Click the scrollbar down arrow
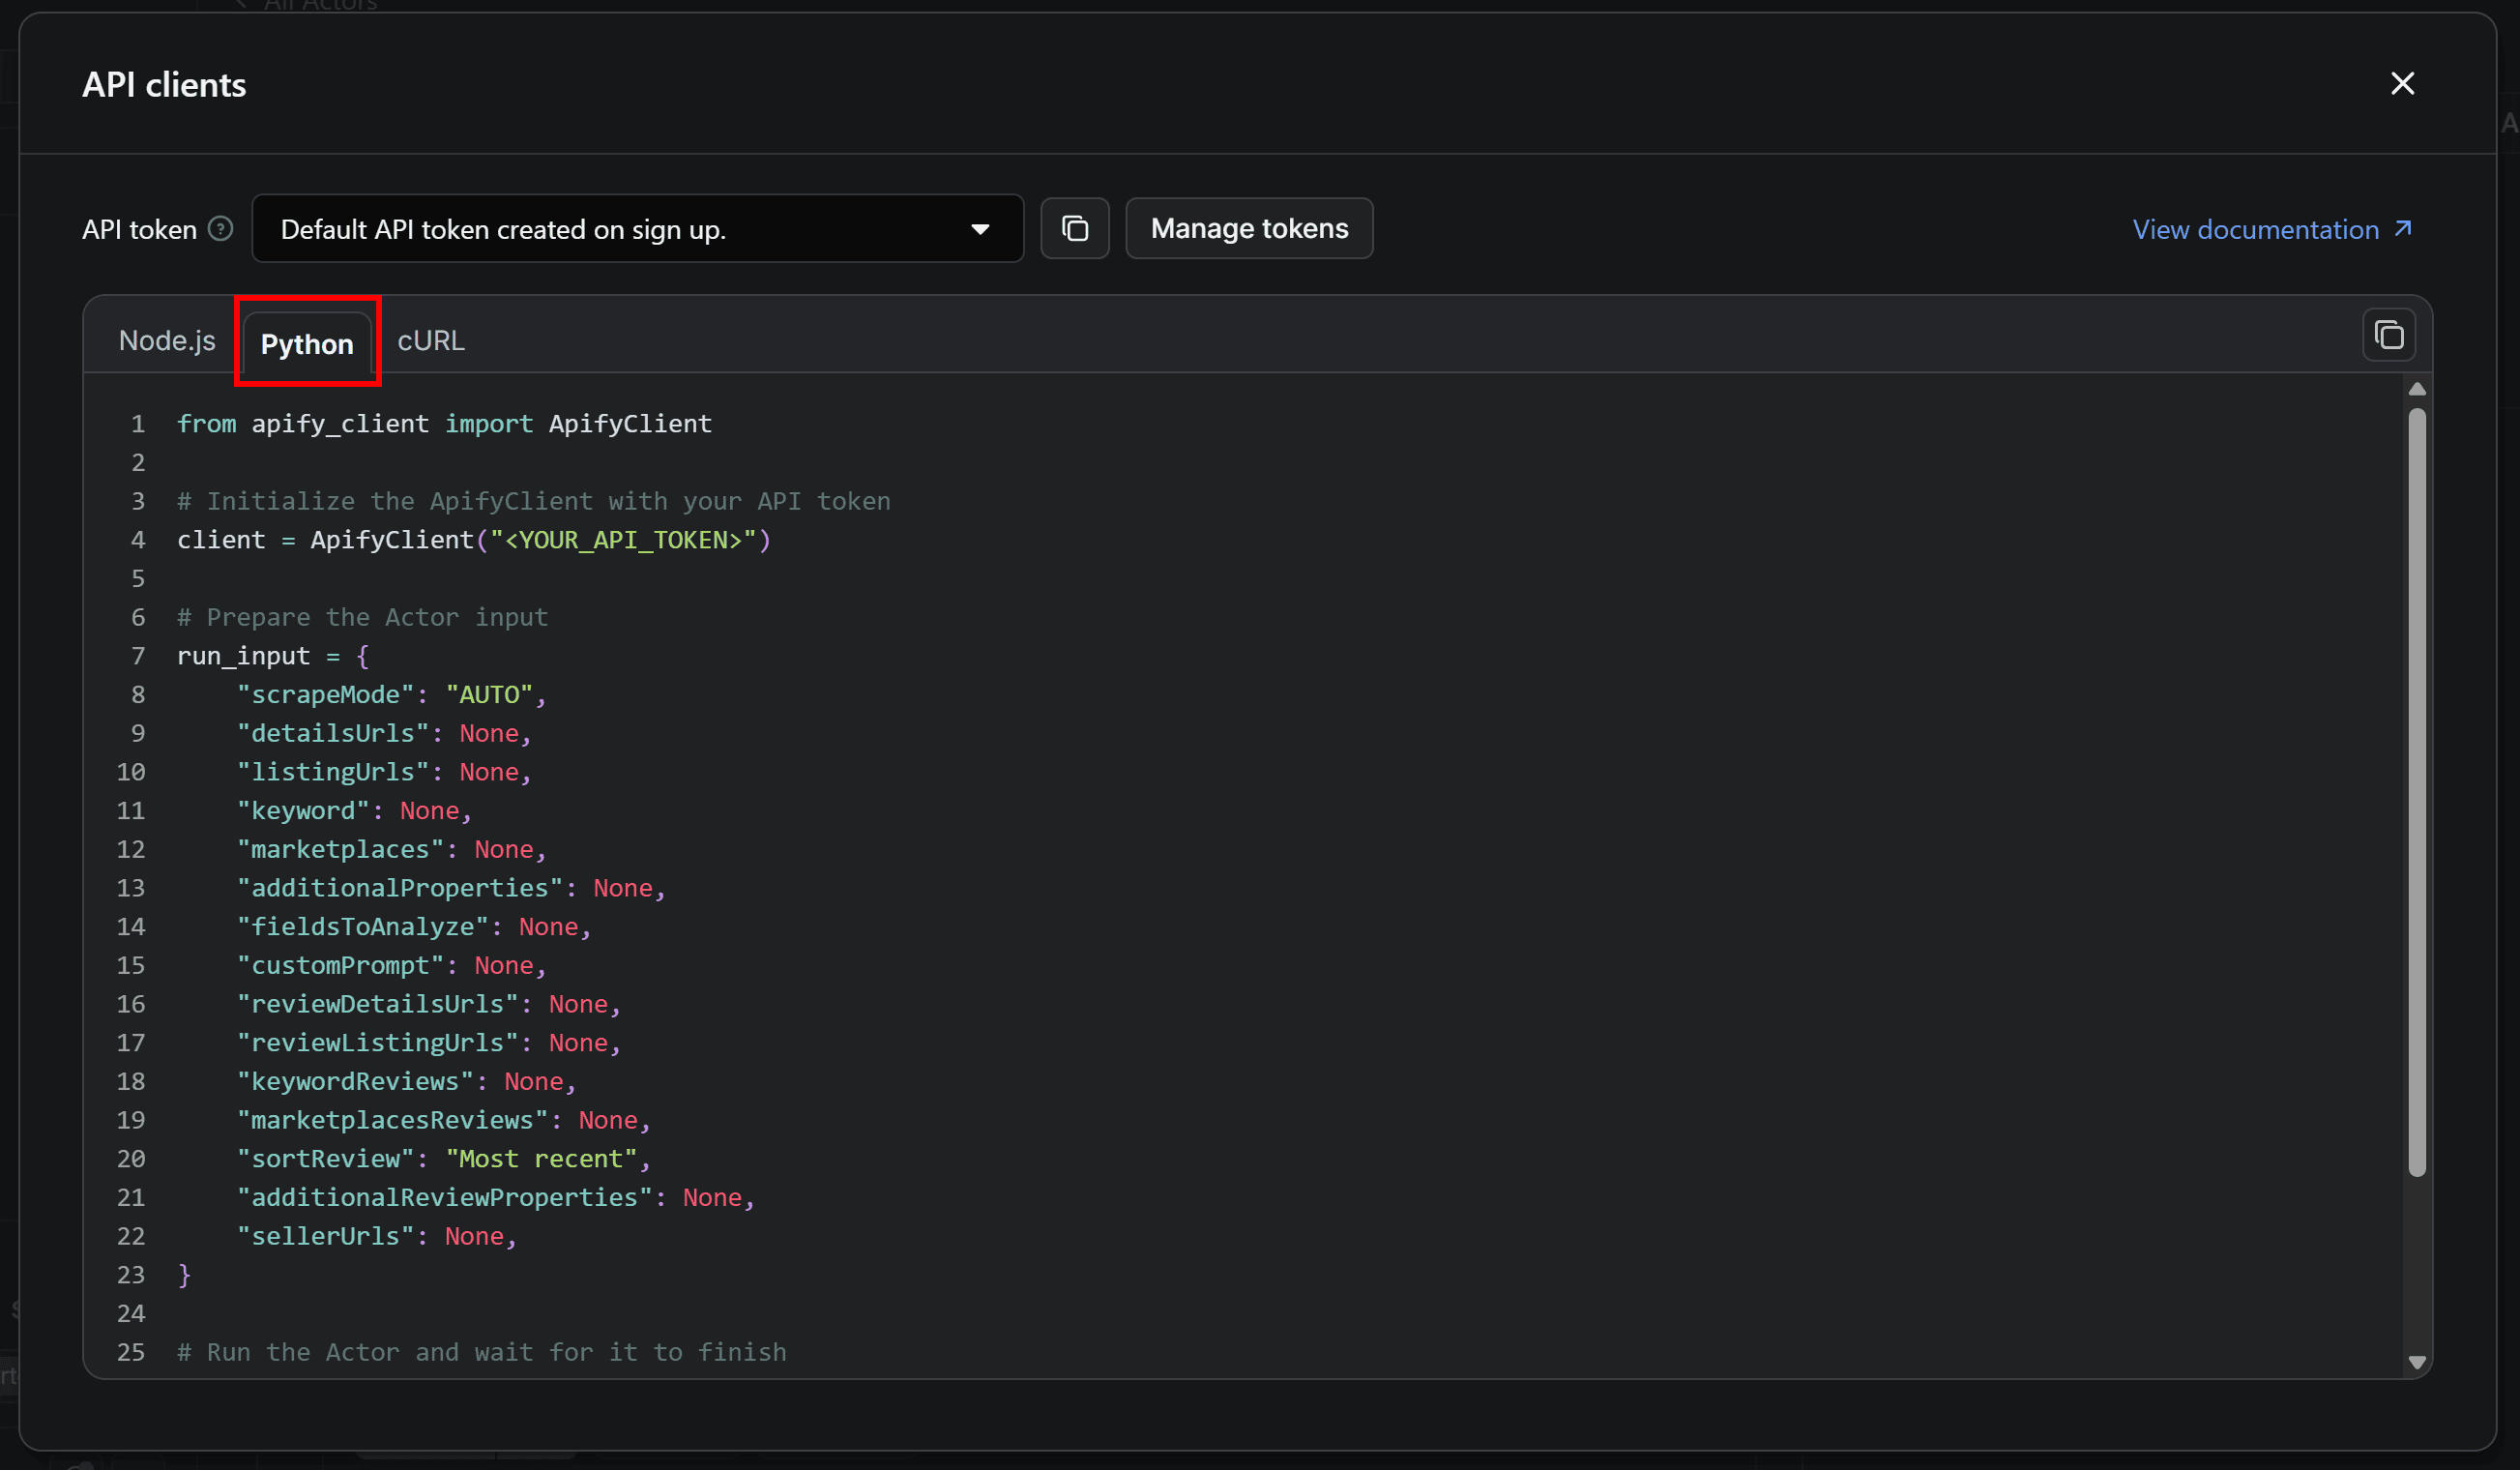Viewport: 2520px width, 1470px height. click(2418, 1361)
